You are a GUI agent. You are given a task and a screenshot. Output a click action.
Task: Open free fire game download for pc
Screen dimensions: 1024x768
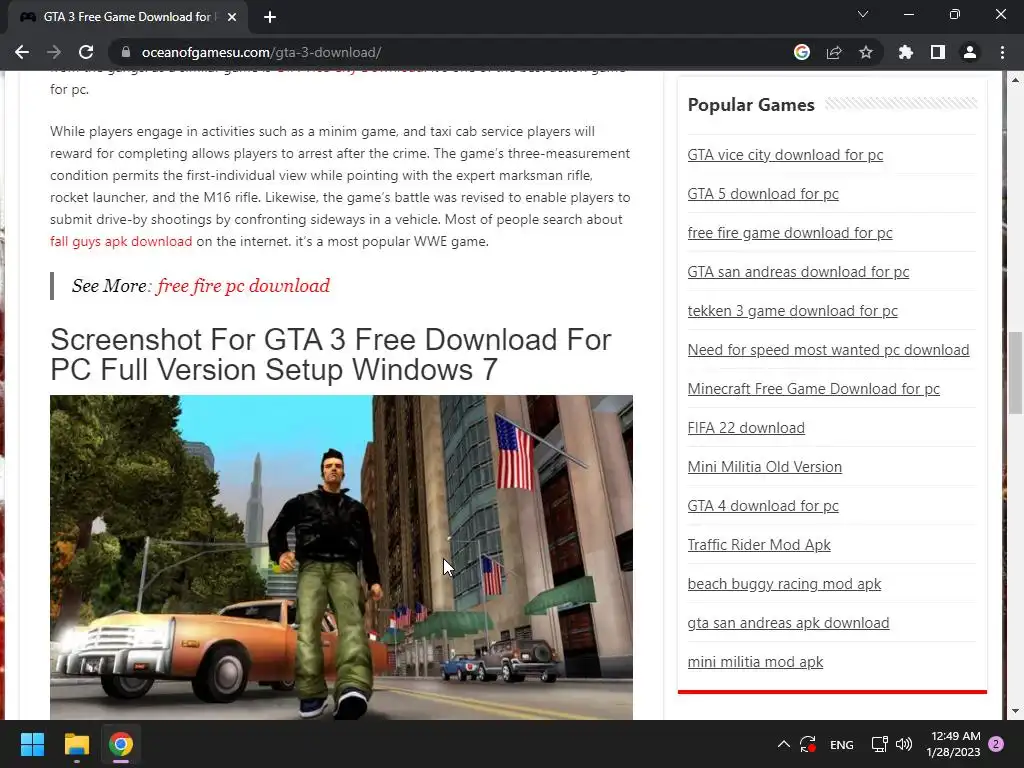click(x=790, y=232)
